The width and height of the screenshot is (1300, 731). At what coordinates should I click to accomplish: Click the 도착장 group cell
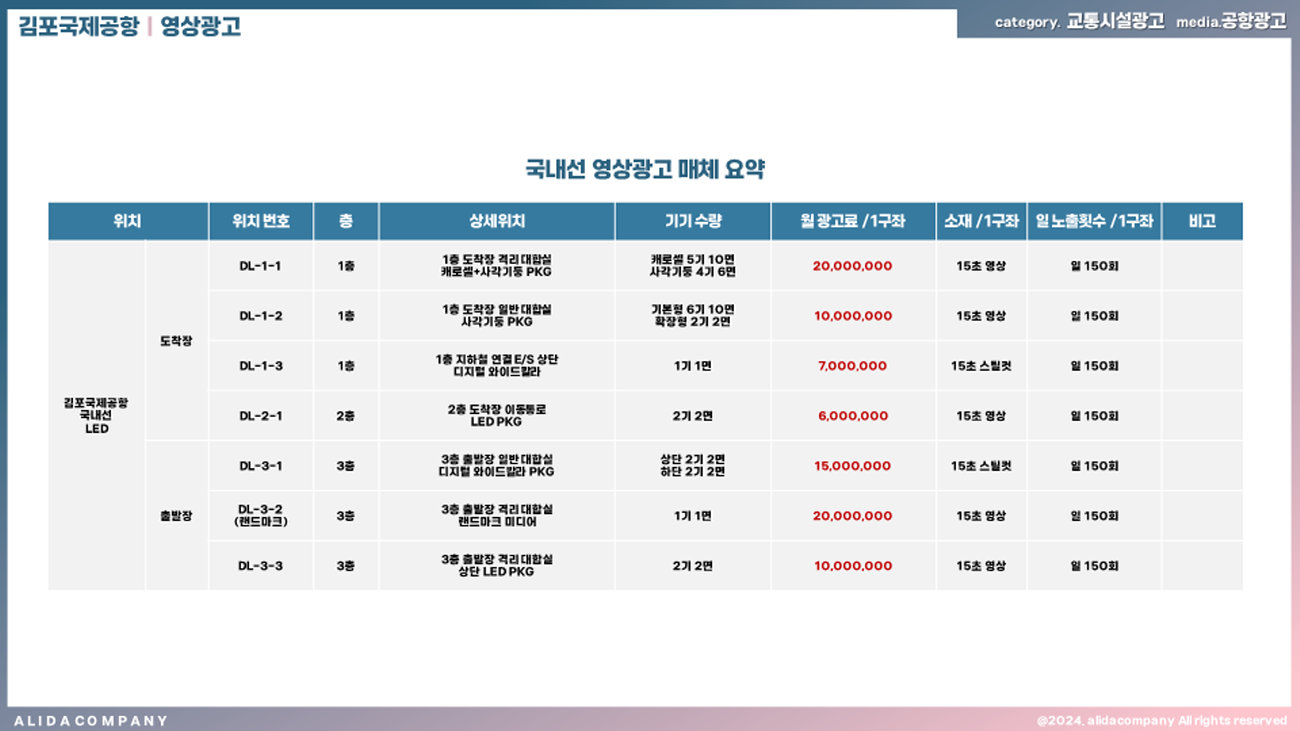tap(176, 341)
